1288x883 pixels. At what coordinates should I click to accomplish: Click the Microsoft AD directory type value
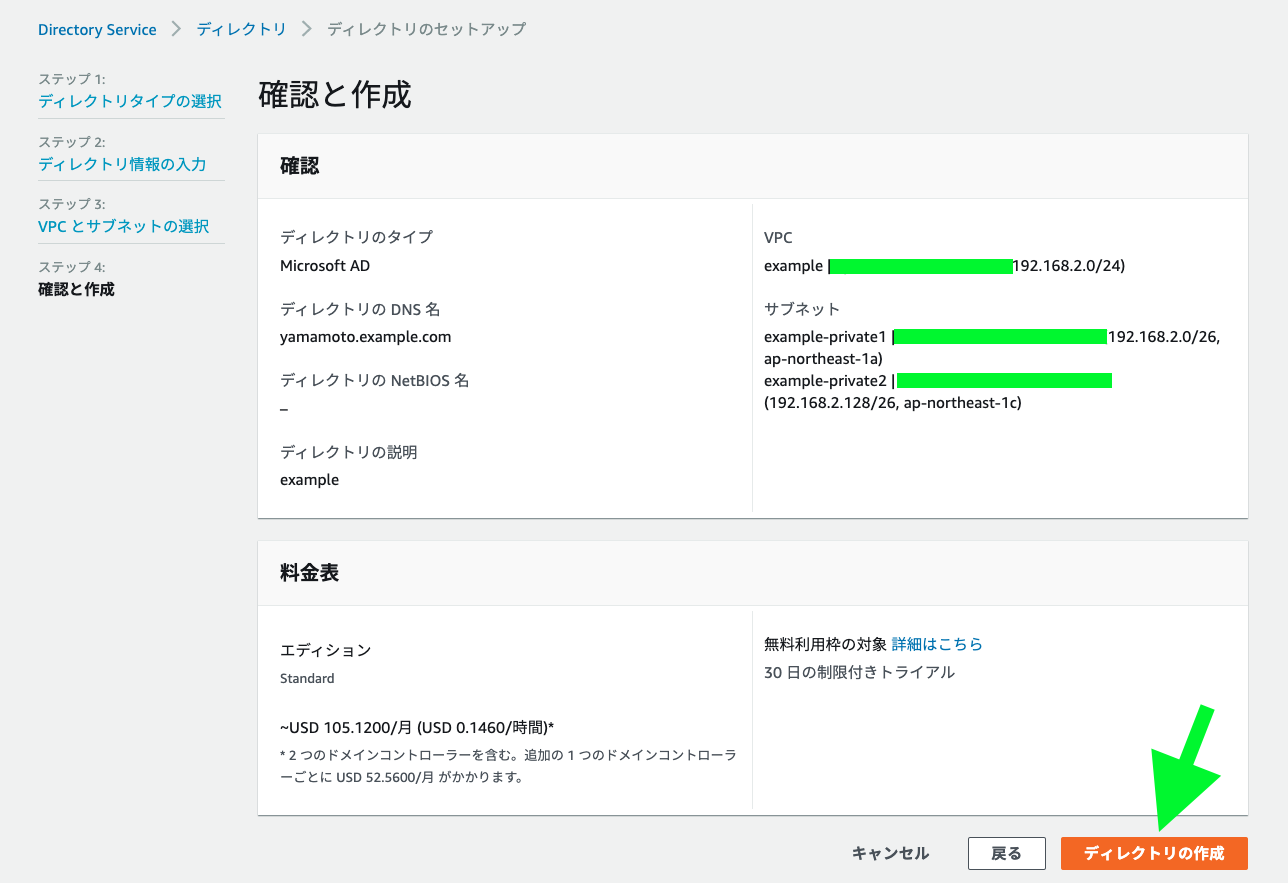(325, 265)
